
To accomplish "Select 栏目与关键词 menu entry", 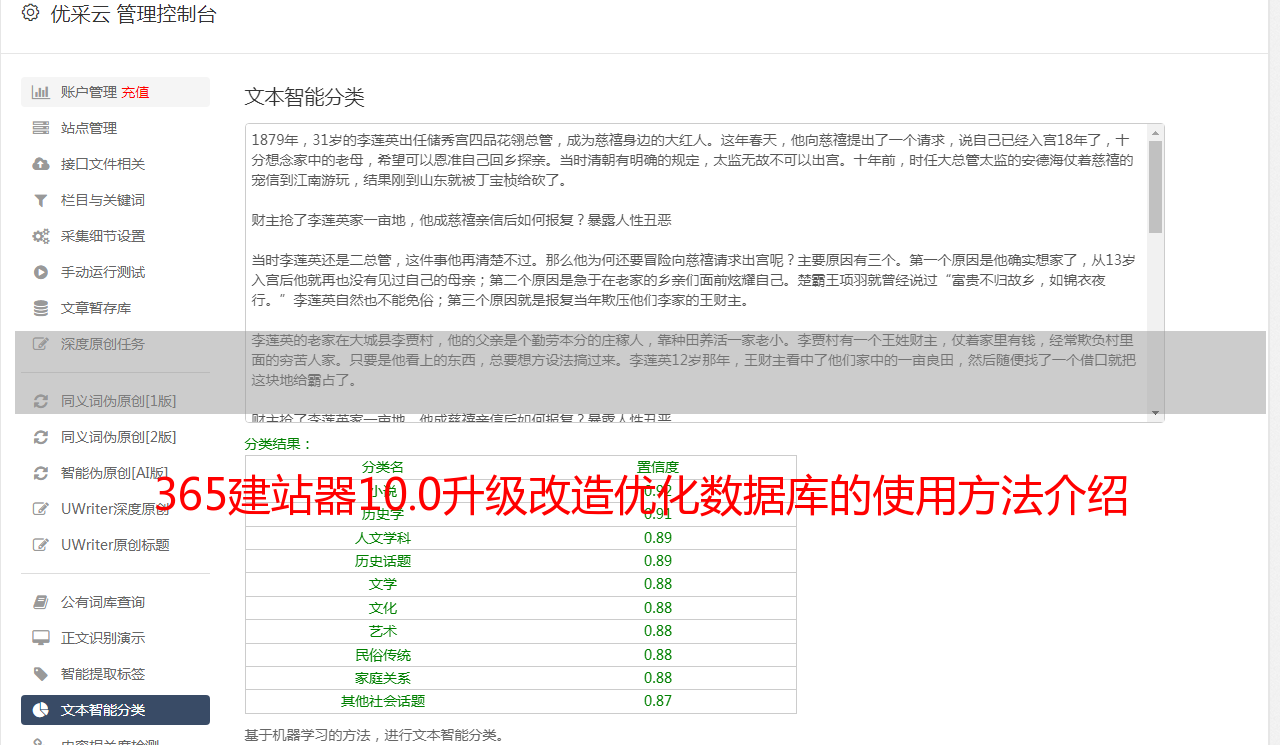I will click(115, 200).
